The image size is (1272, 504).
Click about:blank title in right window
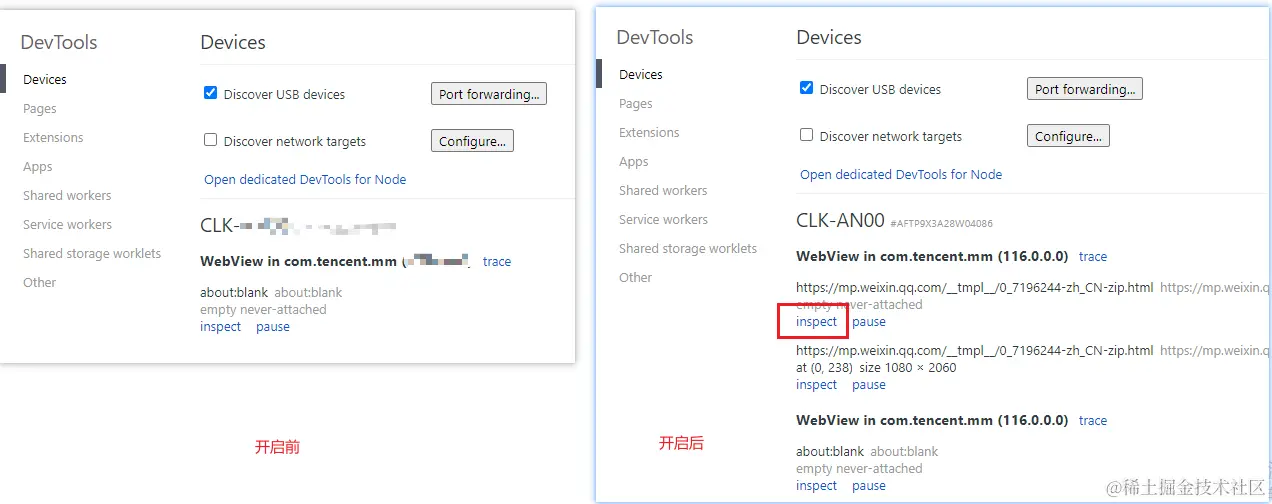[x=831, y=451]
